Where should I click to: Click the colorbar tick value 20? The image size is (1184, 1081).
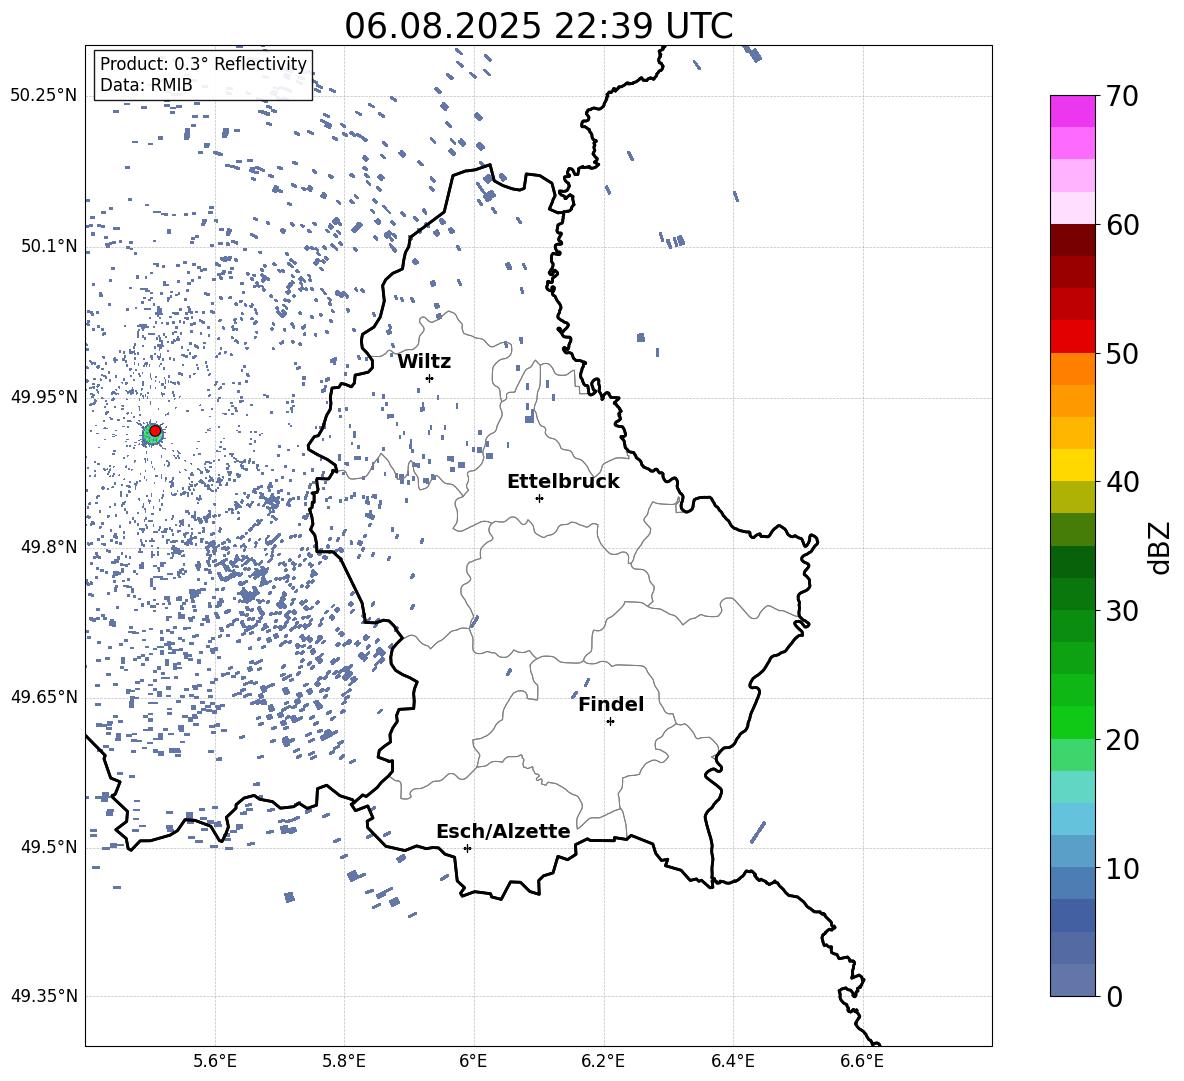click(1122, 740)
